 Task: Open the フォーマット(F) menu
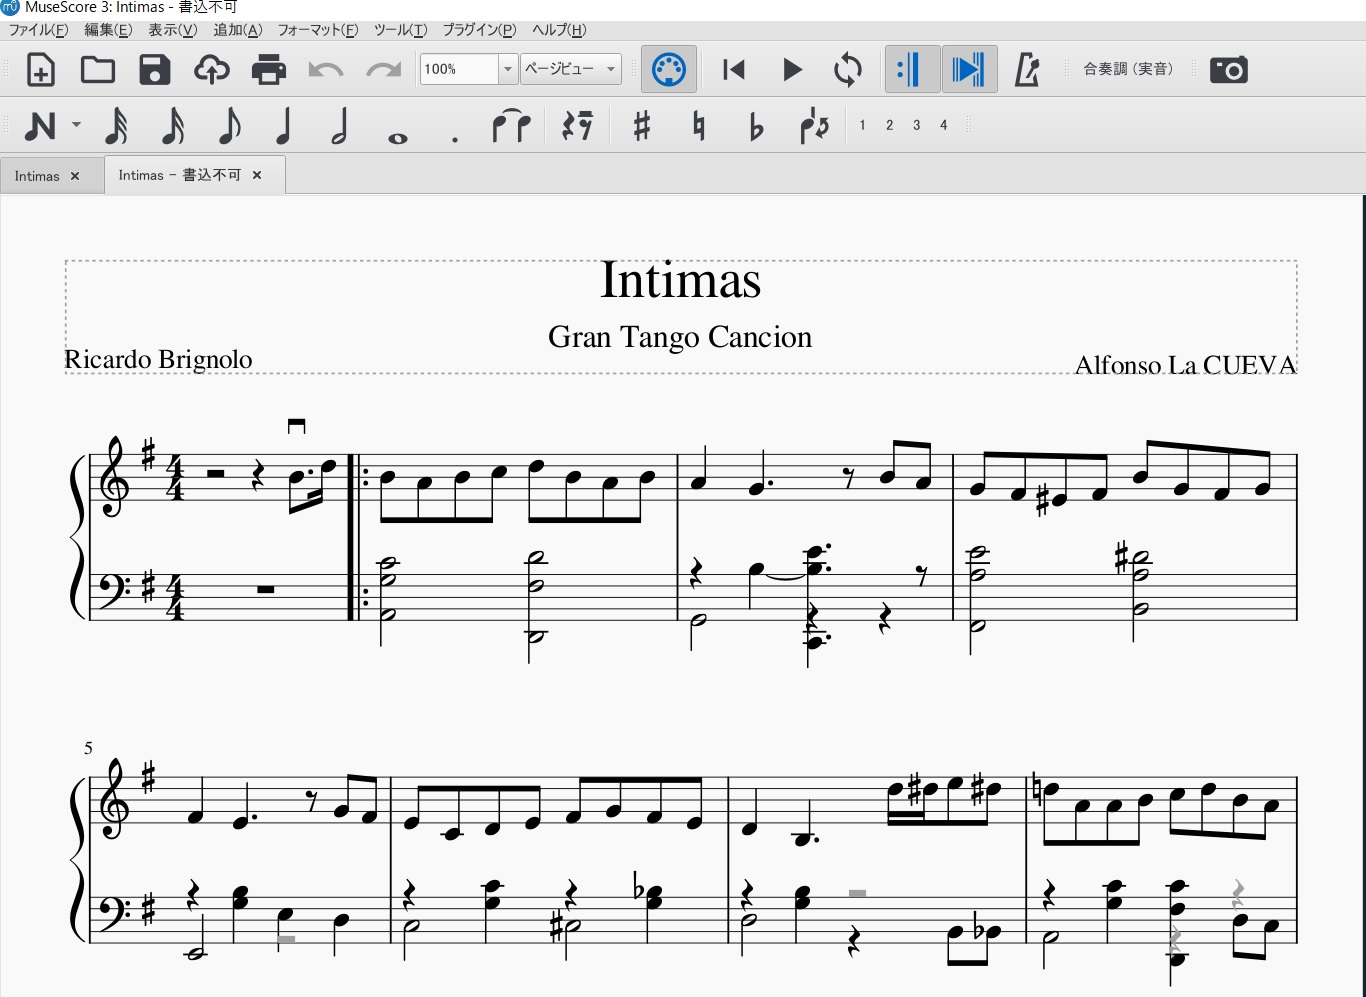[x=318, y=30]
